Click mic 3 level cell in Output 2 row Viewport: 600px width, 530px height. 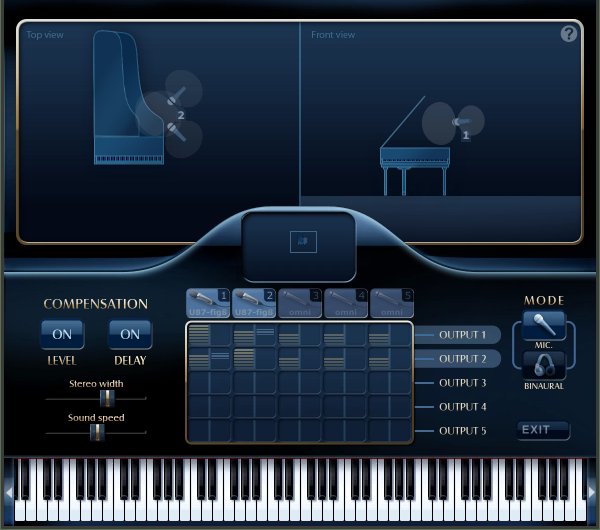pos(289,359)
